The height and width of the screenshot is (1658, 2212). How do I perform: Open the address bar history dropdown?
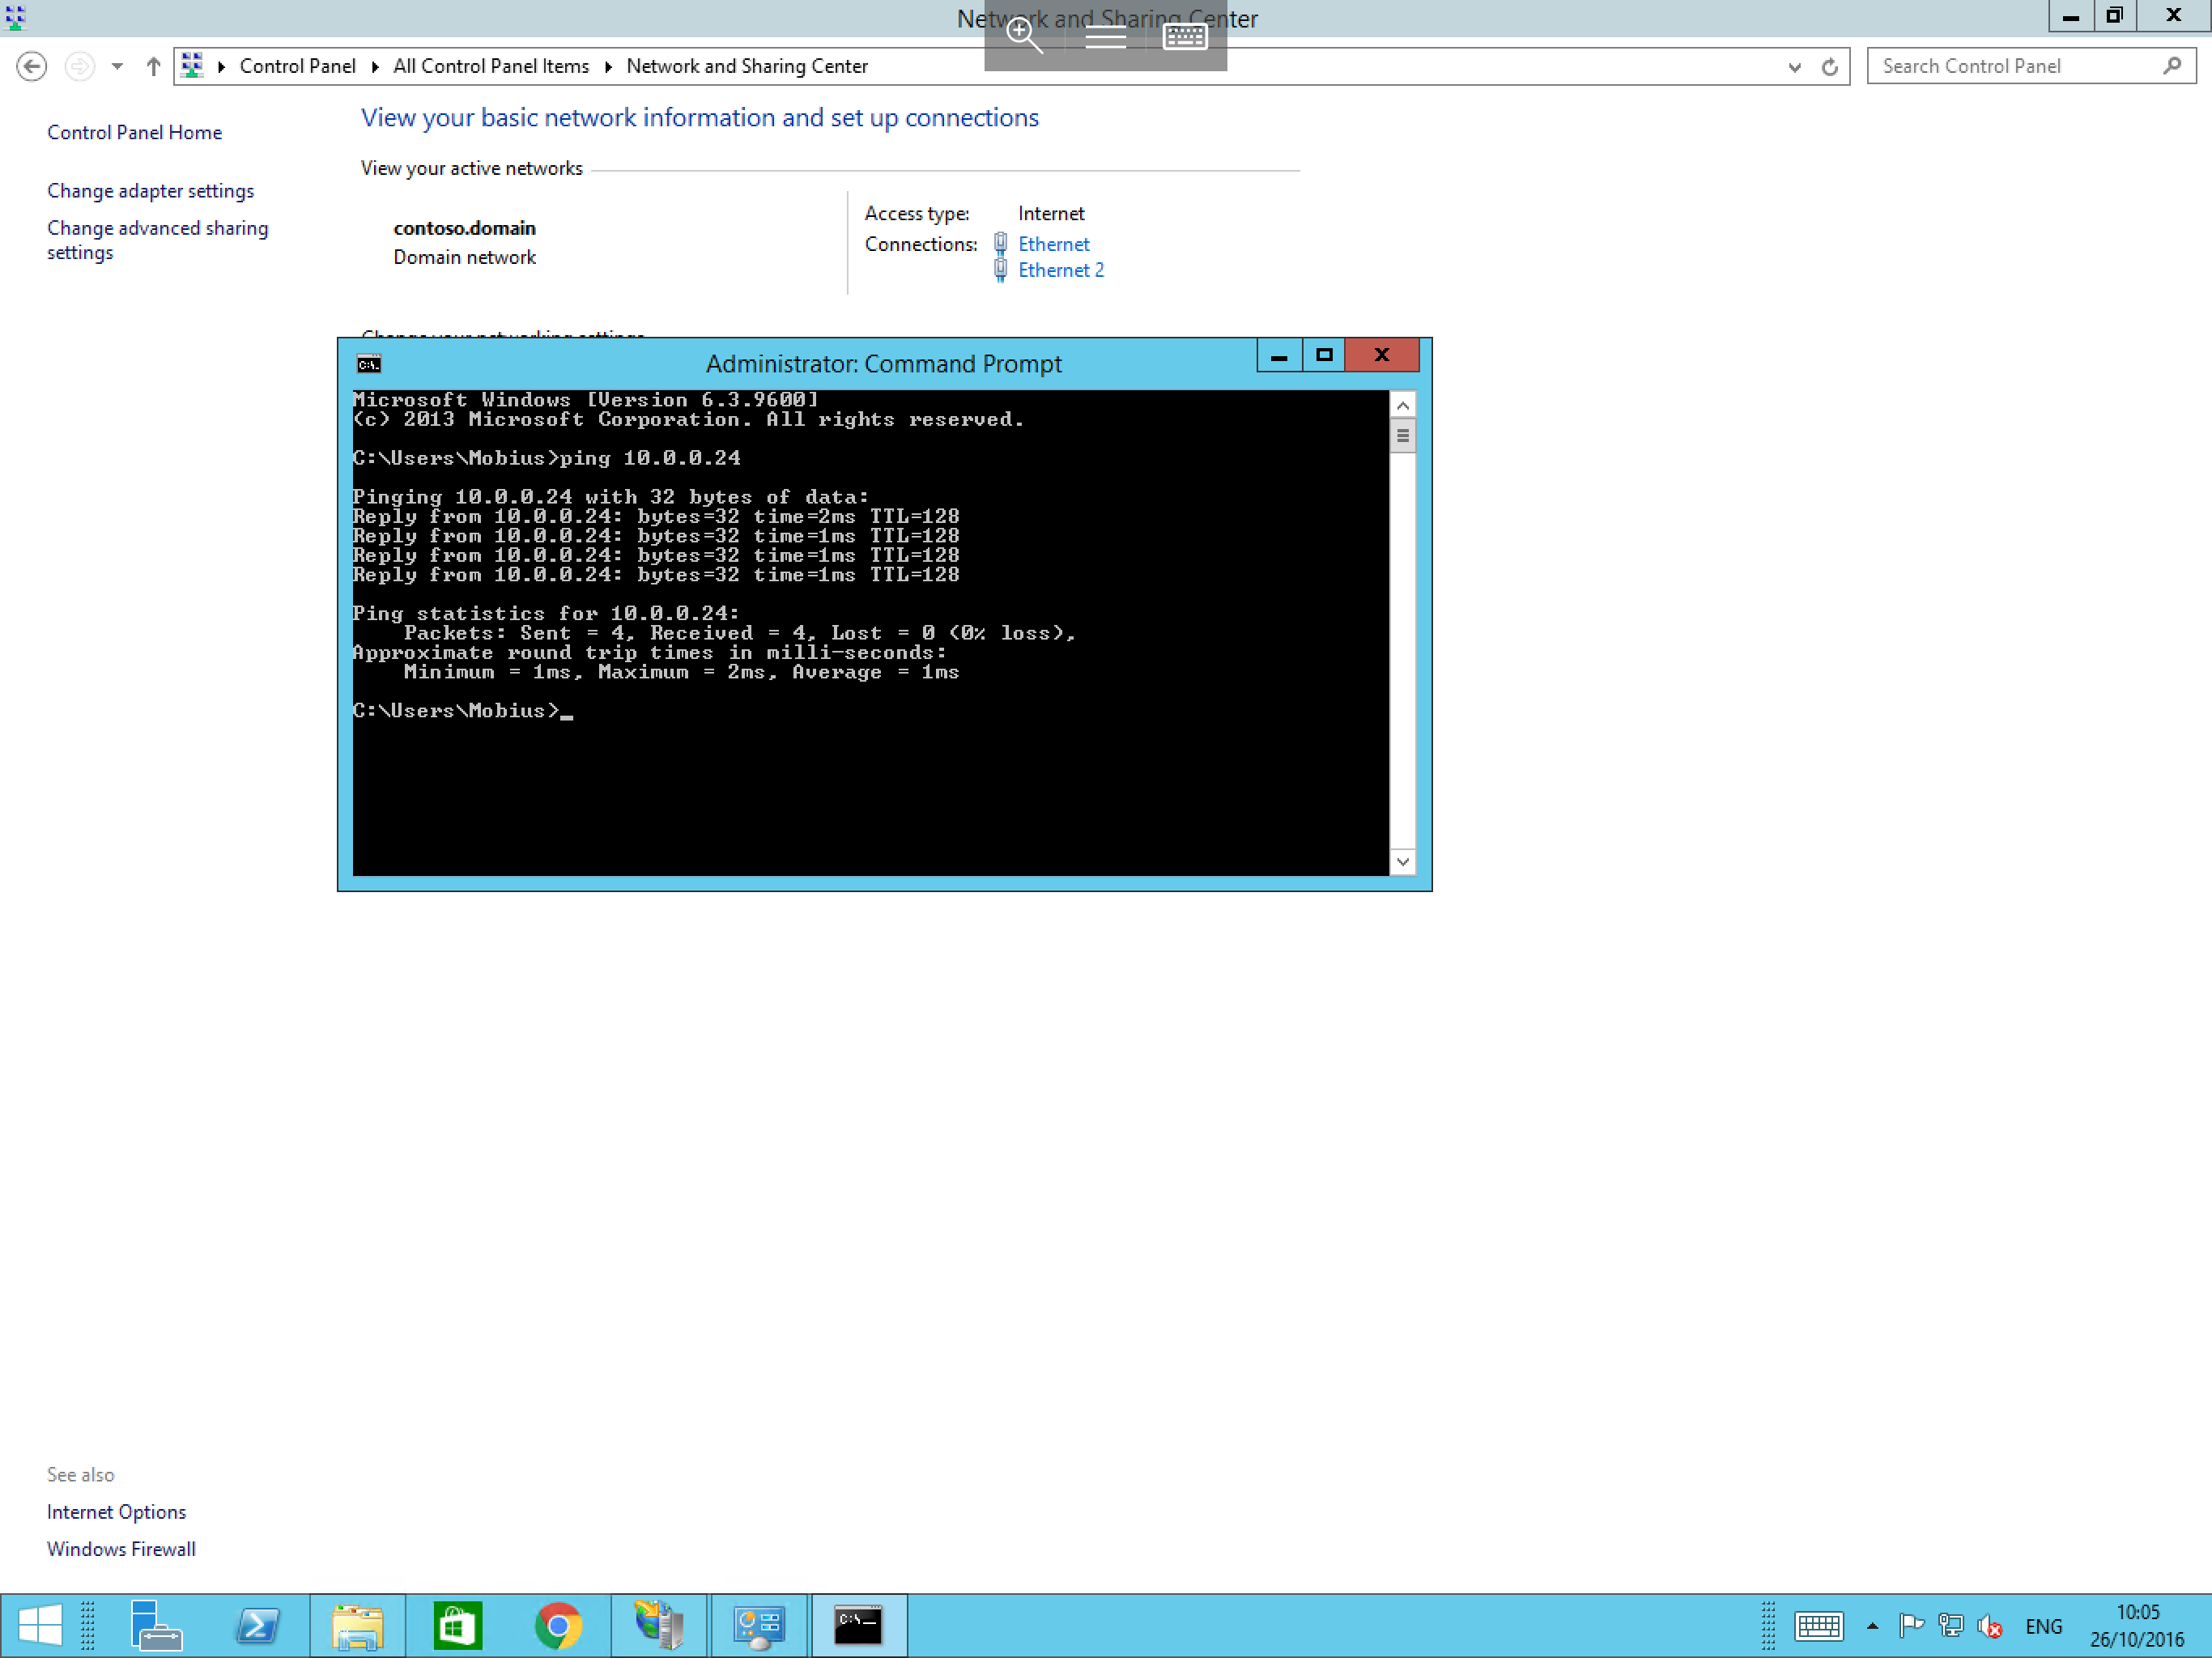click(1795, 66)
